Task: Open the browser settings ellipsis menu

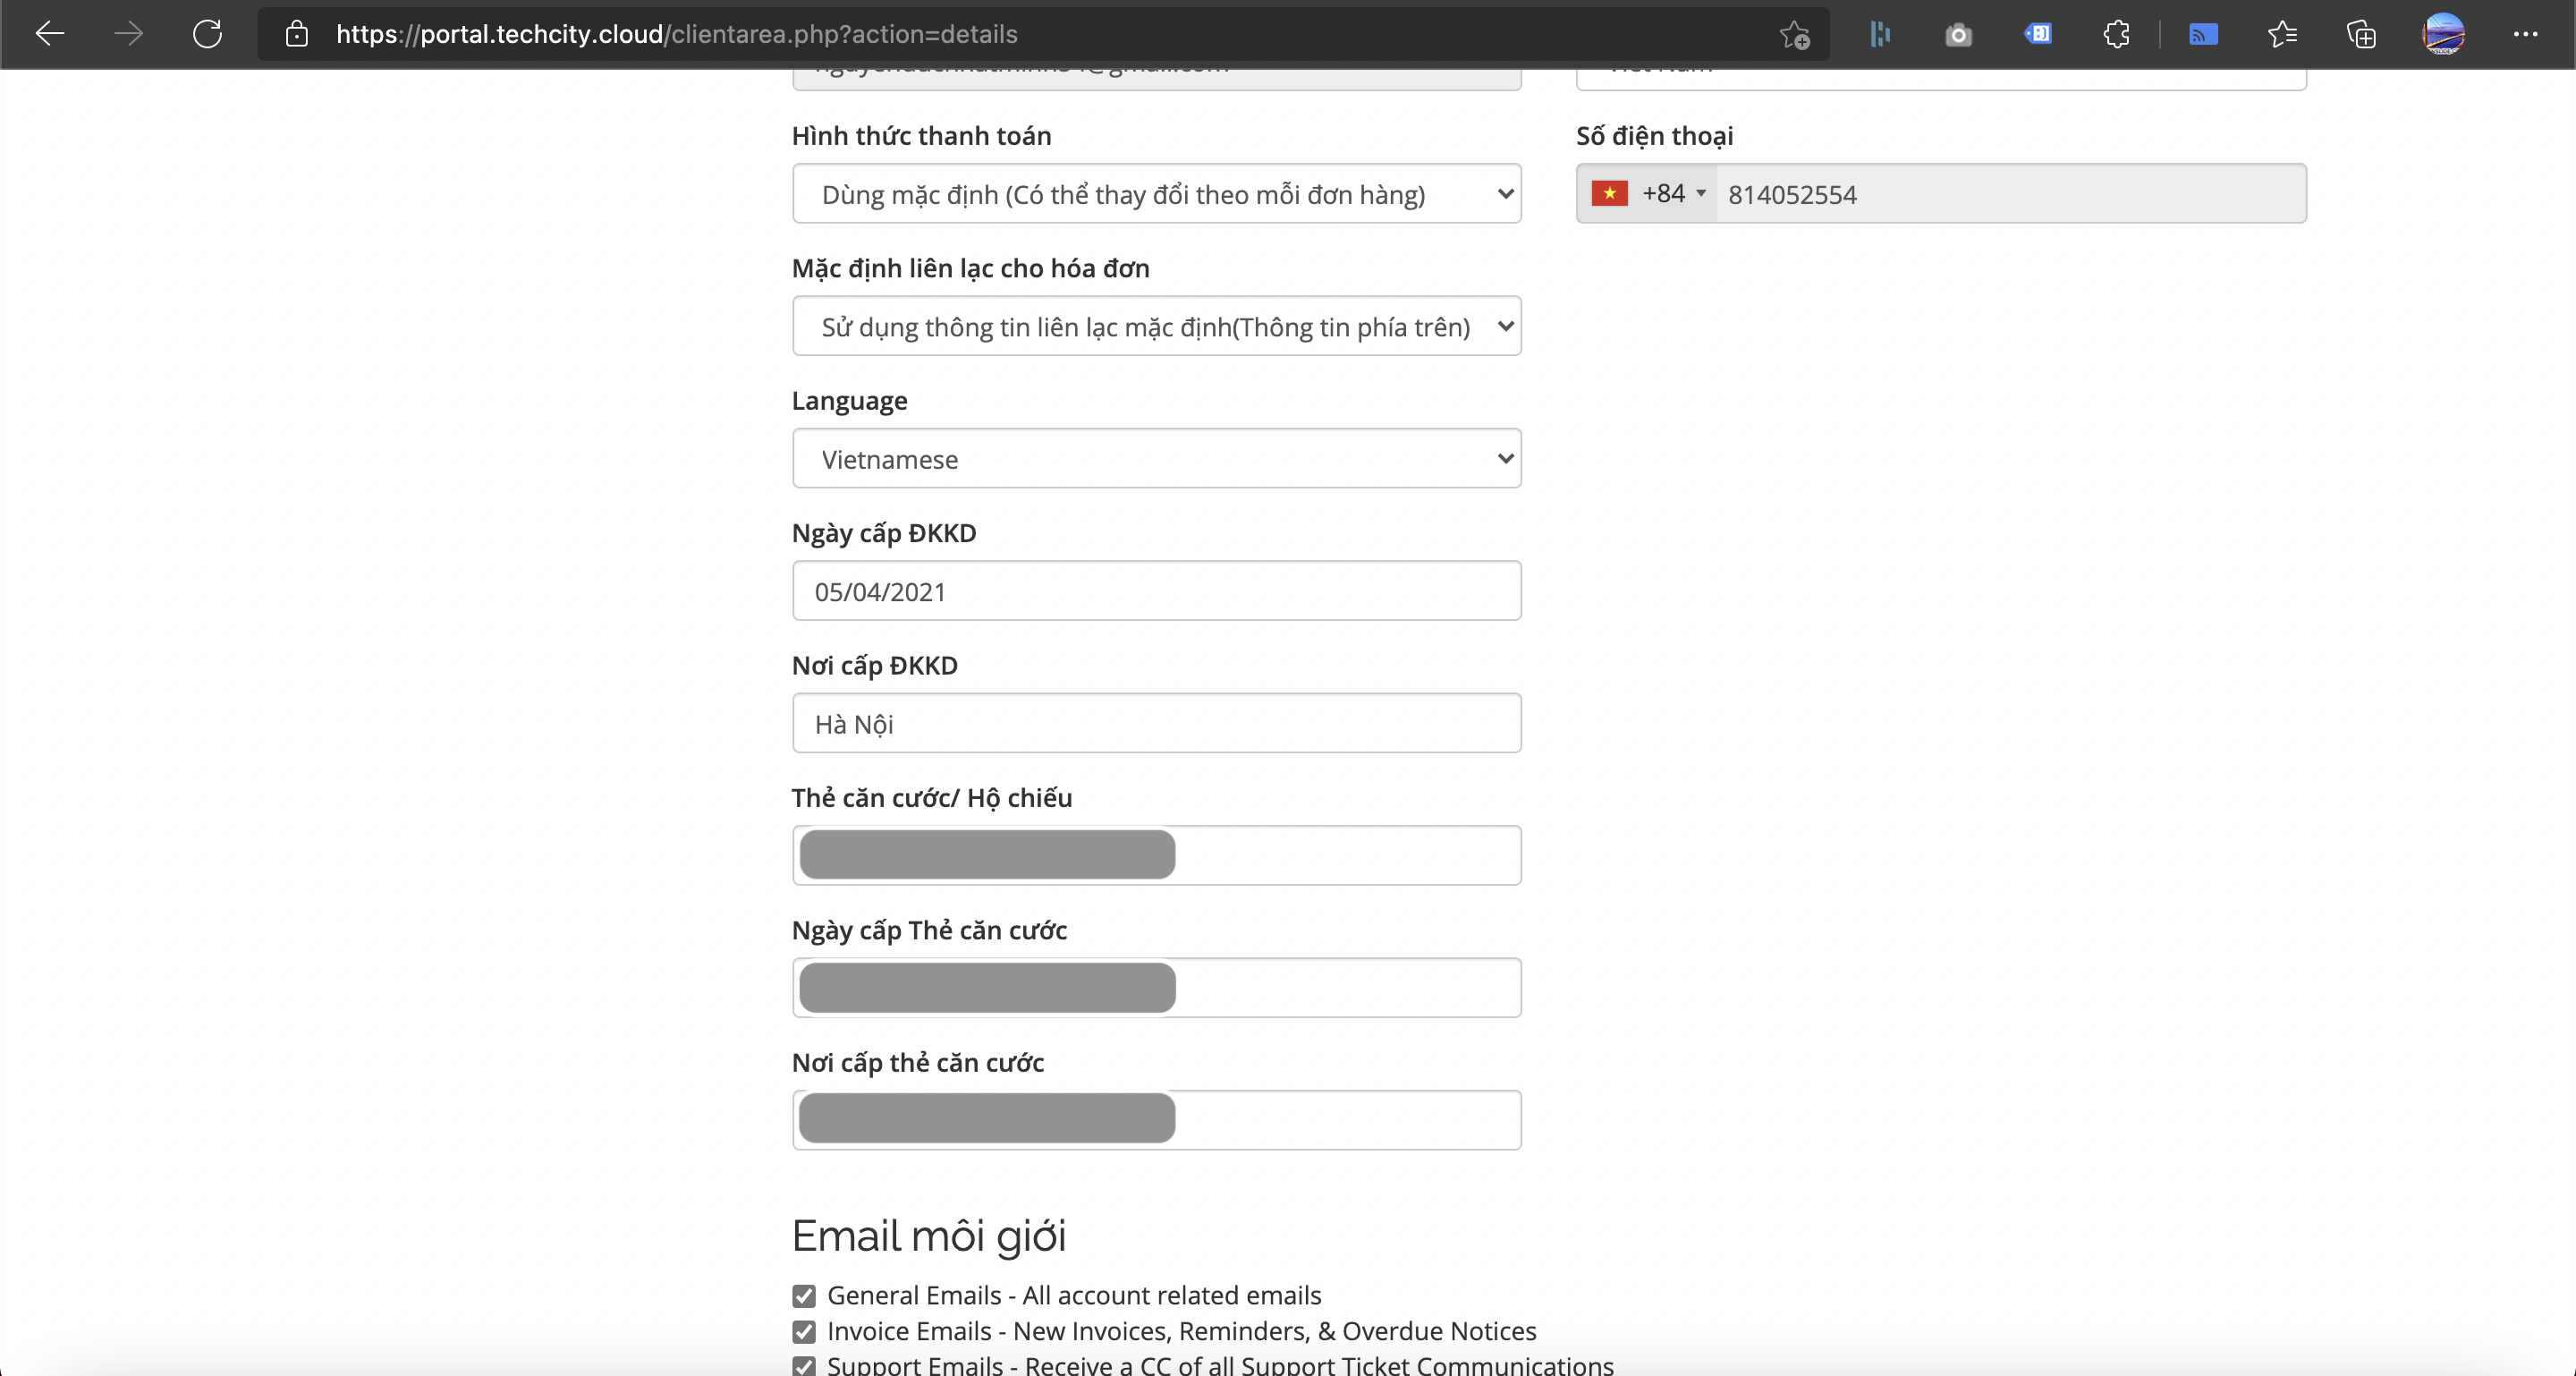Action: click(2525, 34)
